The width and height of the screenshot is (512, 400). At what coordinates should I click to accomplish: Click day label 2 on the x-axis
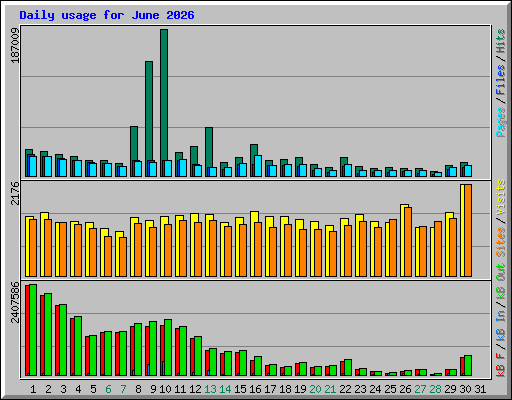point(48,389)
